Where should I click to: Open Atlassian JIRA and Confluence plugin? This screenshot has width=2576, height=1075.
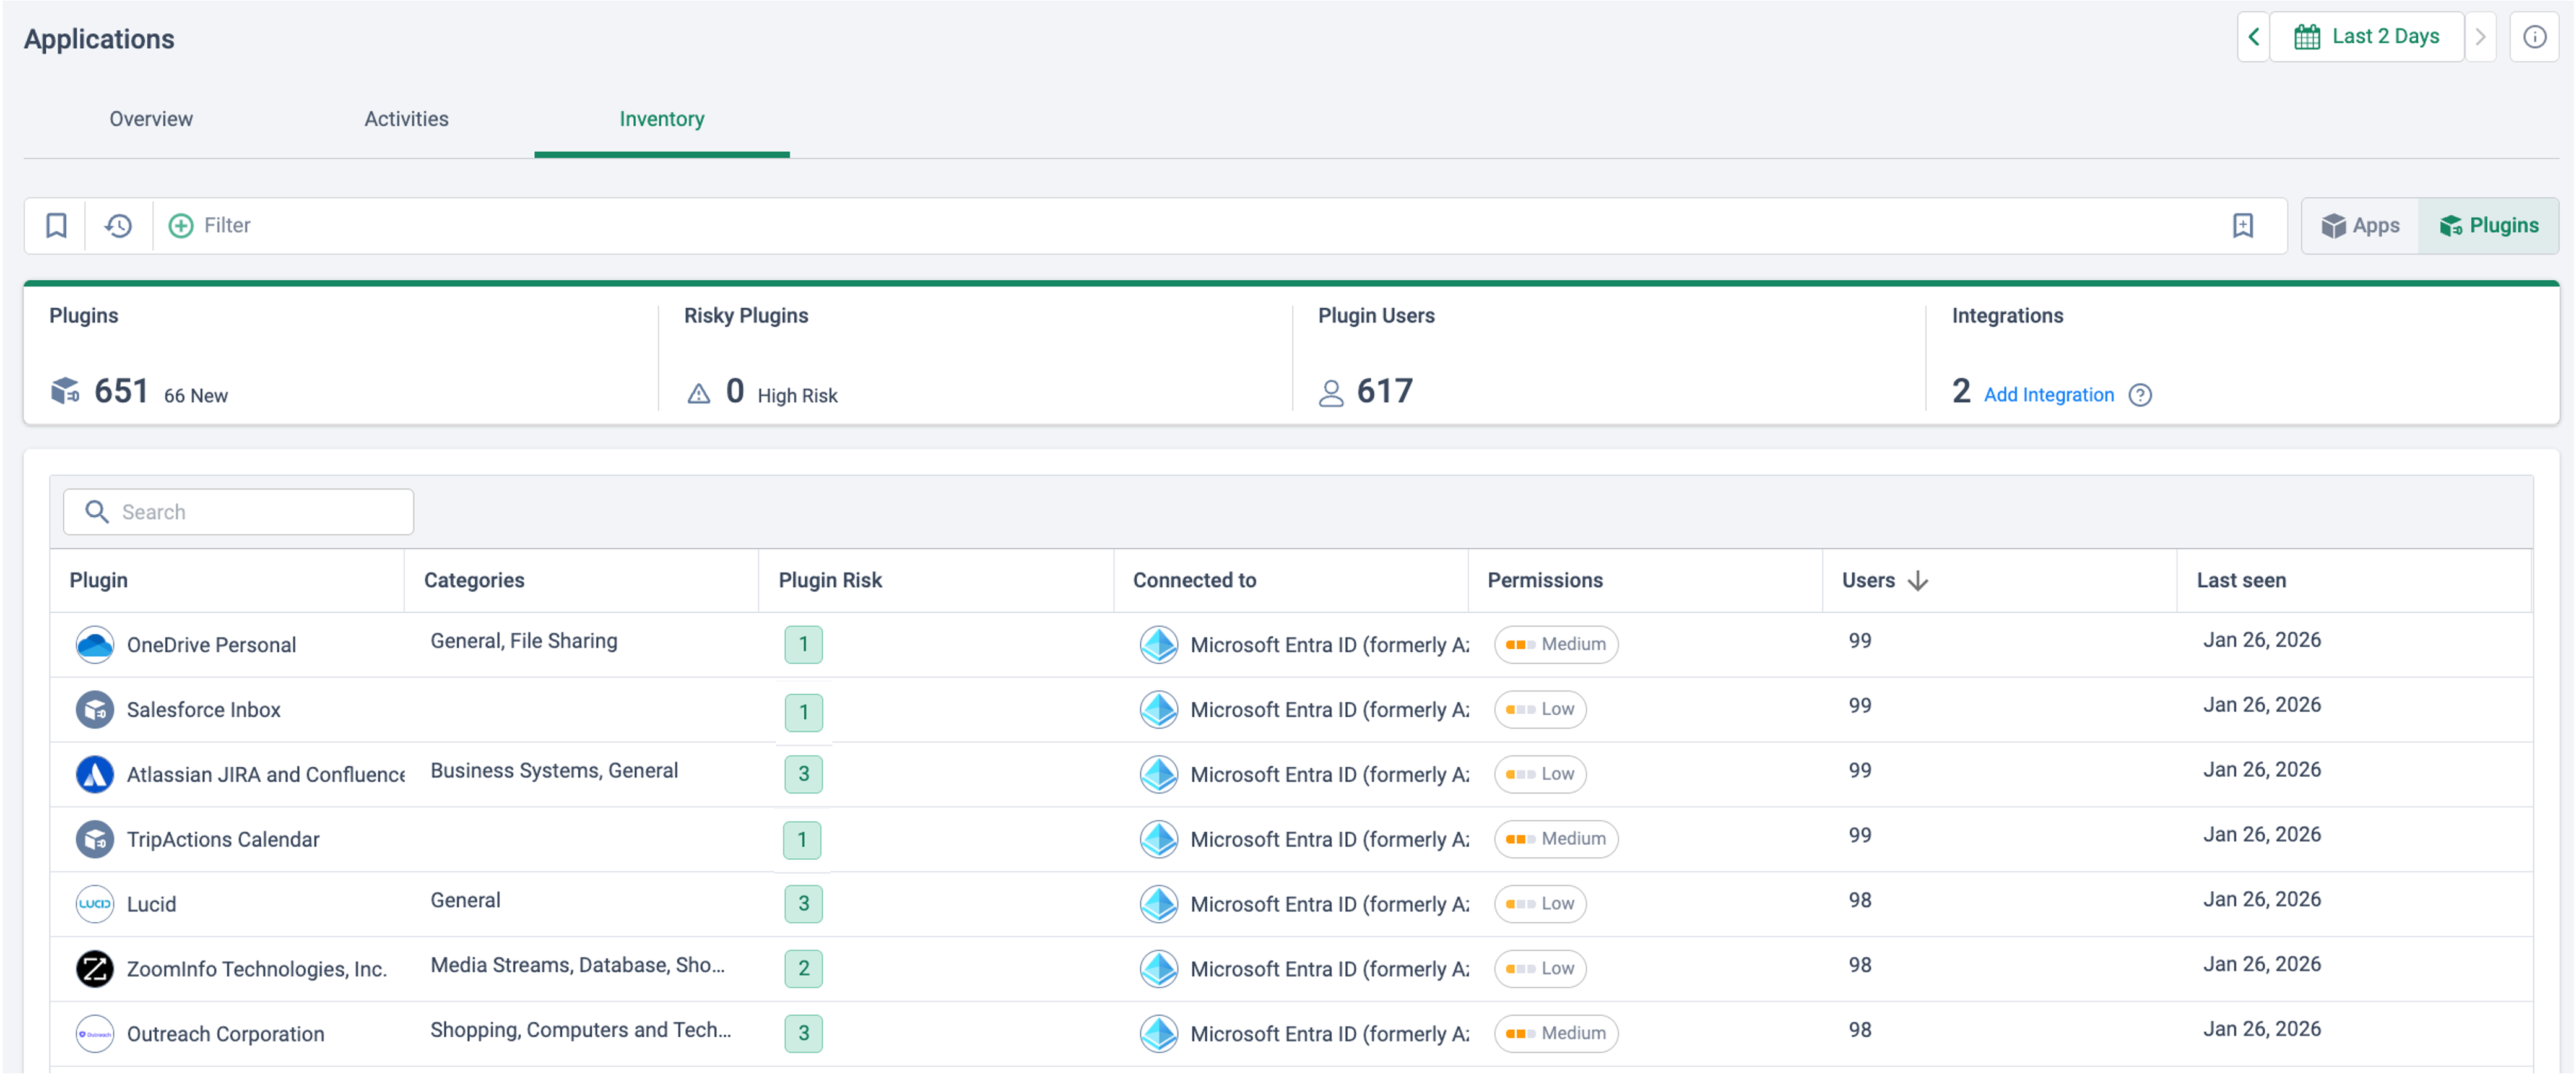[x=266, y=775]
